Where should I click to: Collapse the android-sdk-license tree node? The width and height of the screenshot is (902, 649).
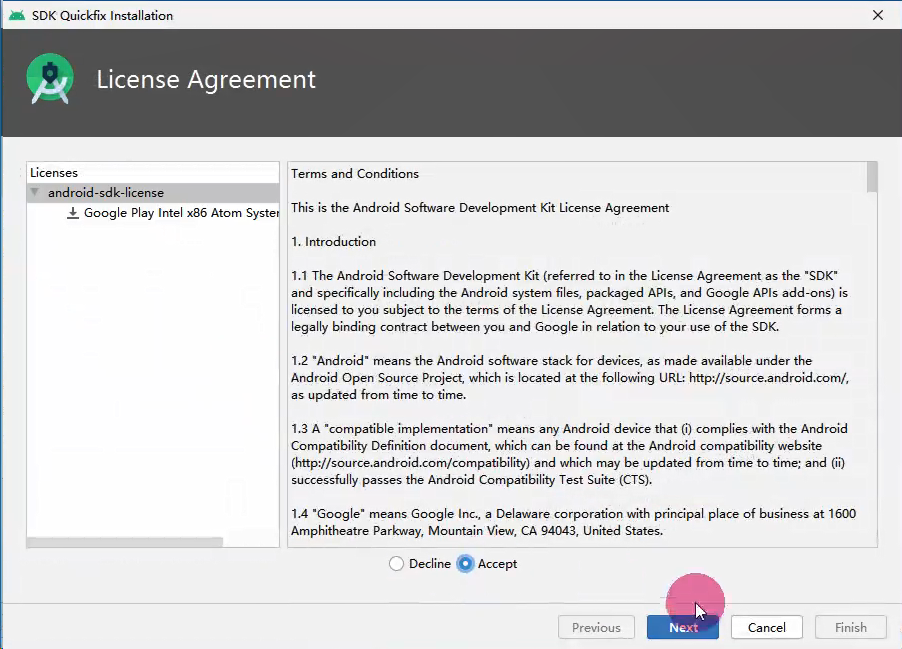35,192
